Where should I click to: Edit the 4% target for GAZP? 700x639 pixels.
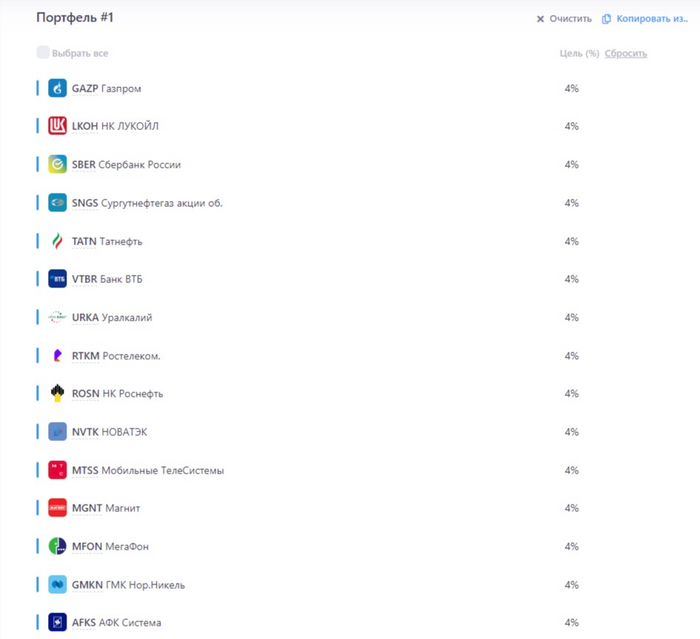click(x=571, y=88)
